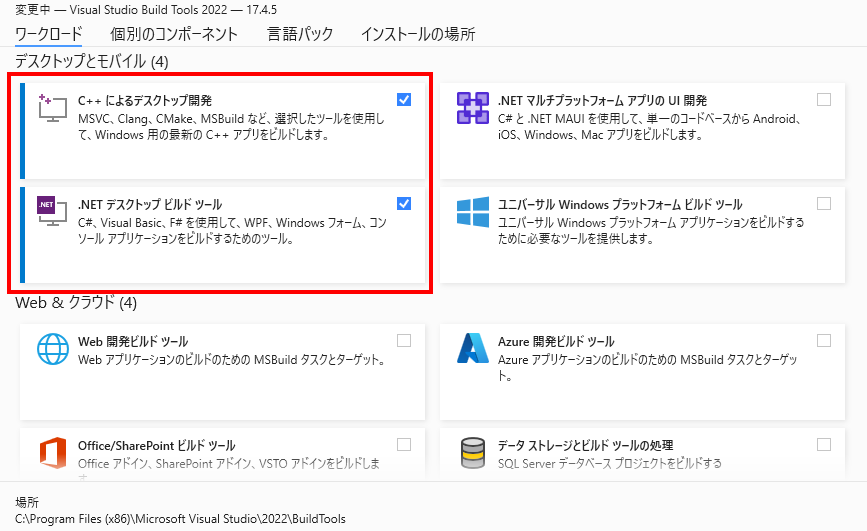Click the C++ desktop development monitor icon
The width and height of the screenshot is (867, 531).
pos(53,107)
